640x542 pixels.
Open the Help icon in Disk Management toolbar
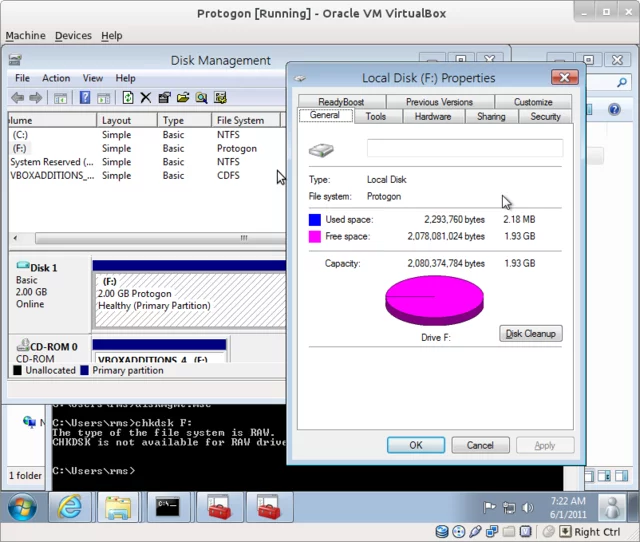click(x=85, y=98)
